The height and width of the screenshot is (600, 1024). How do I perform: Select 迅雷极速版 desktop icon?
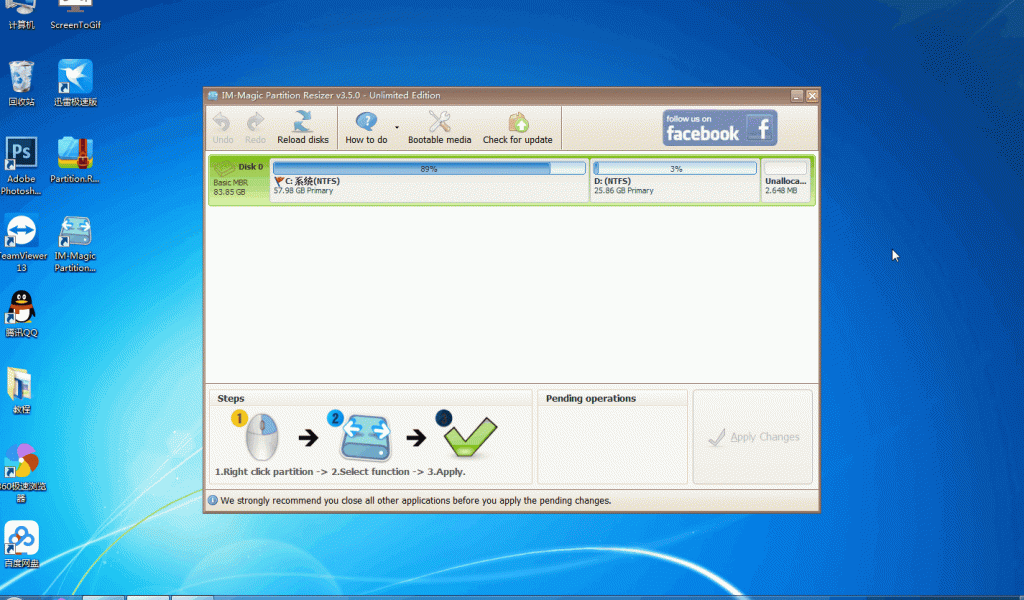75,83
